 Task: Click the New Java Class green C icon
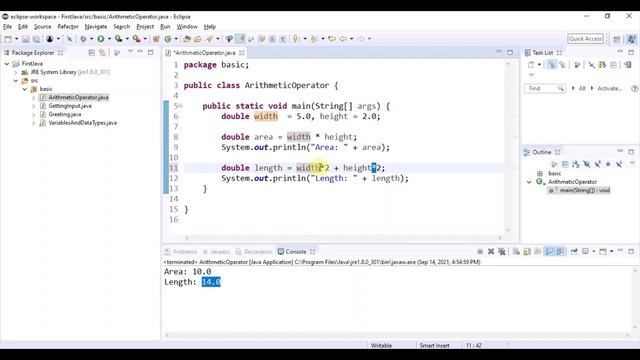point(168,39)
